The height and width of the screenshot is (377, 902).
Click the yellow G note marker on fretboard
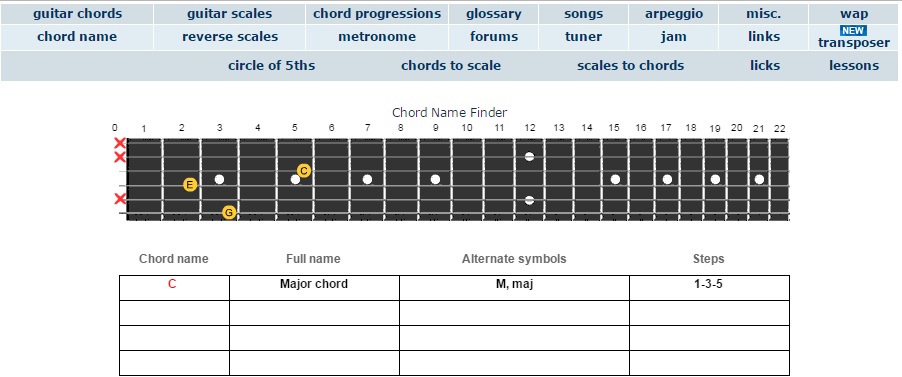pyautogui.click(x=229, y=213)
